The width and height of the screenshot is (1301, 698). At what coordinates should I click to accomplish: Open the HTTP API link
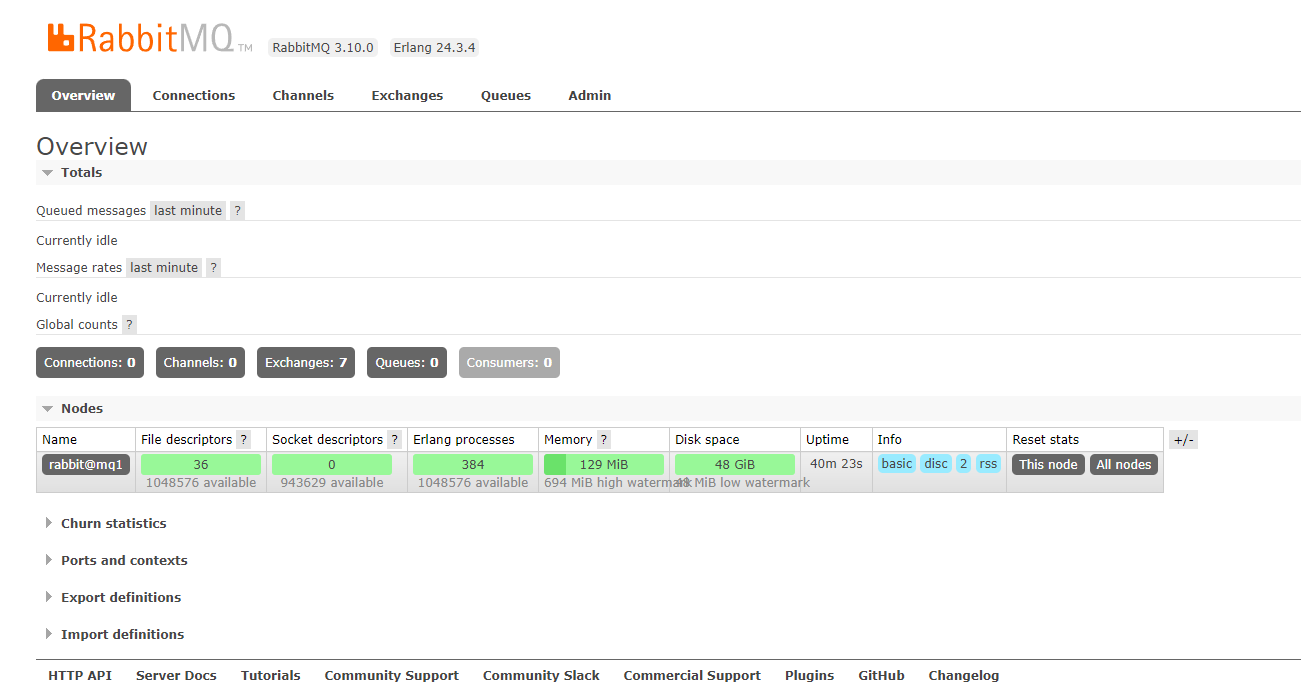tap(80, 676)
